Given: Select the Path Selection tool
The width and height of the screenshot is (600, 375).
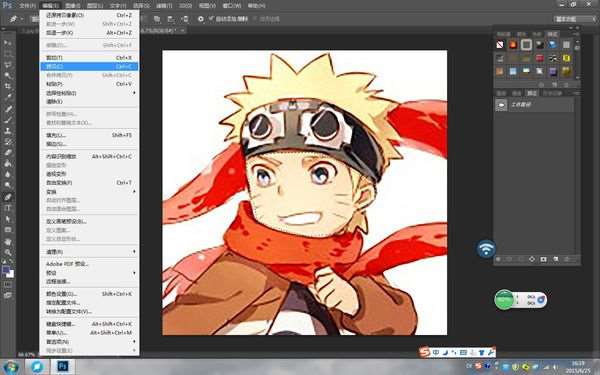Looking at the screenshot, I should tap(8, 219).
